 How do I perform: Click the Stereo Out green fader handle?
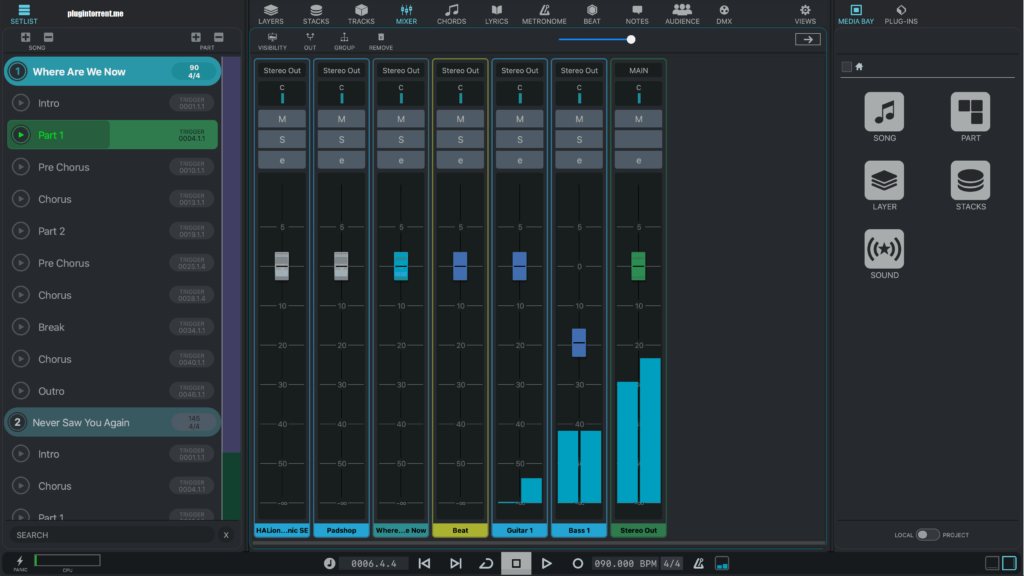click(638, 266)
